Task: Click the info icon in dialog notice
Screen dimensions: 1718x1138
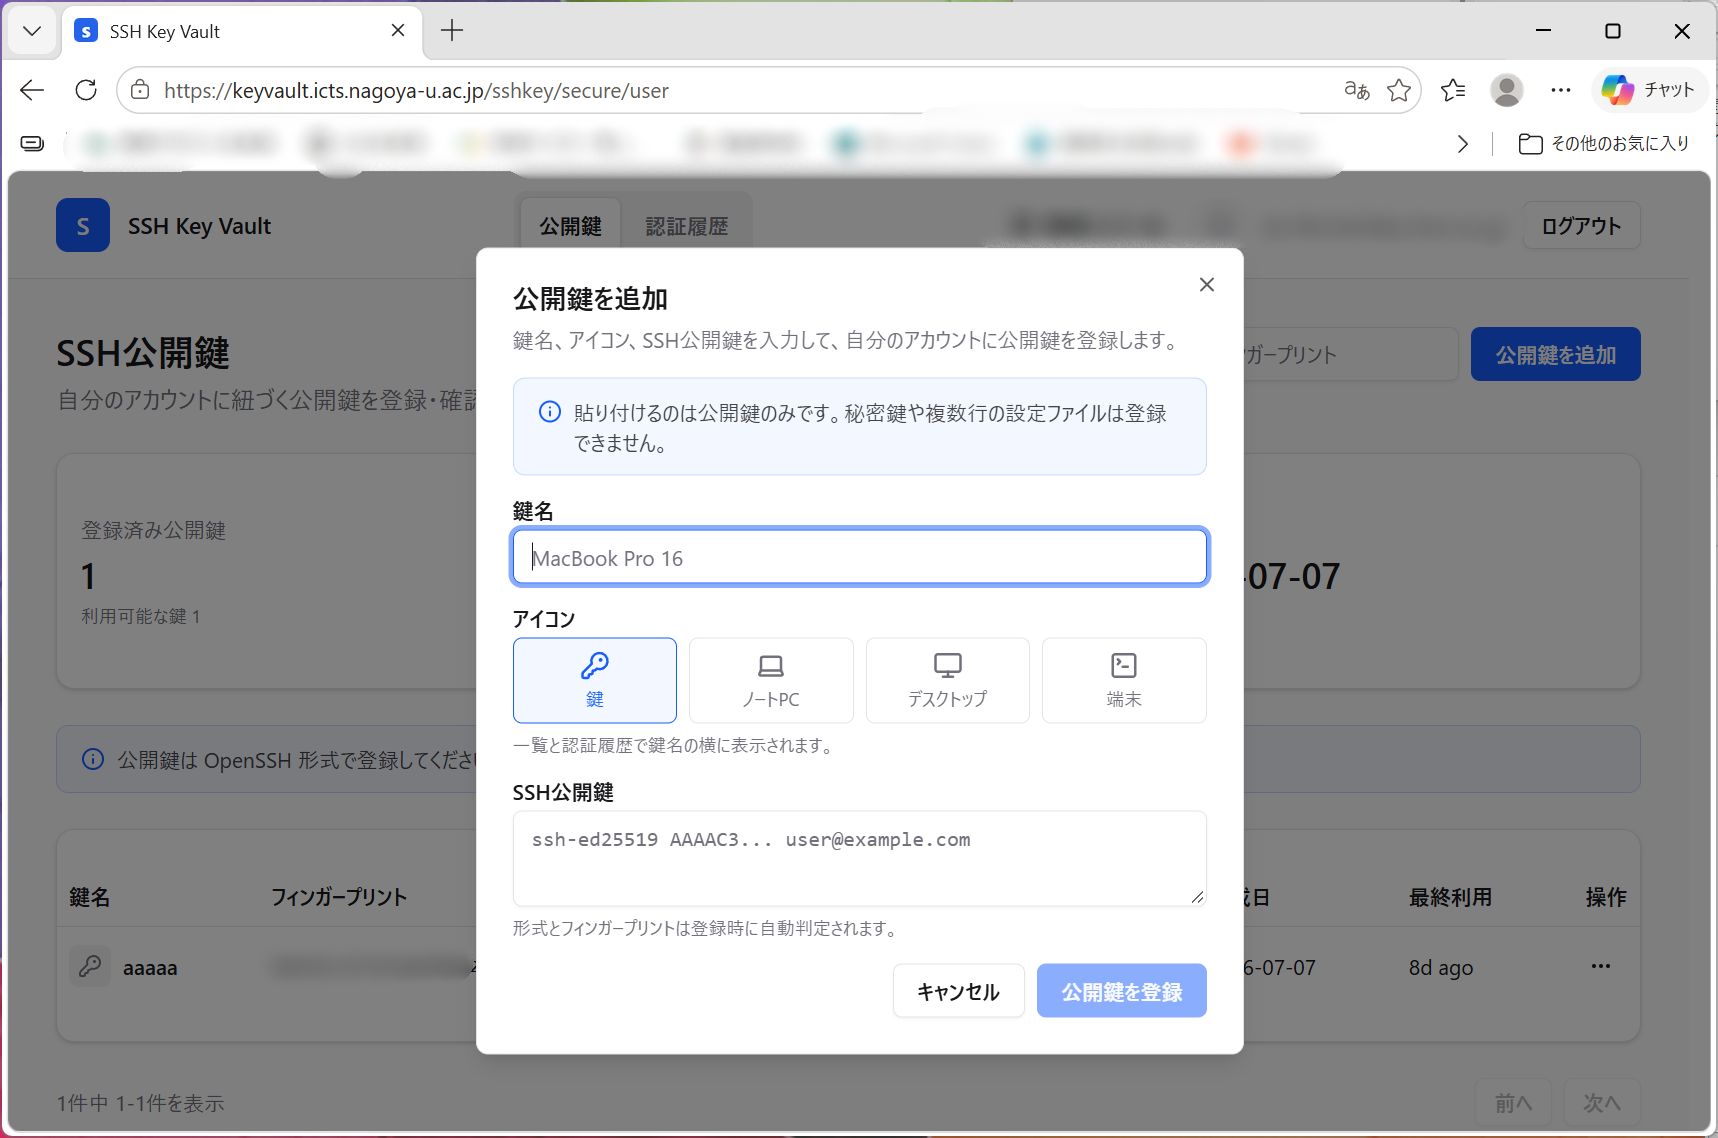Action: coord(550,412)
